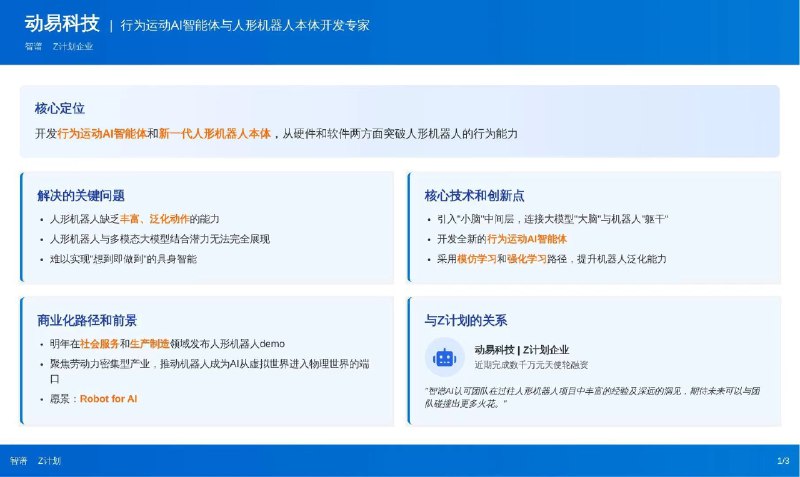Click bullet 开发全新的行为运动AI智能体
800x477 pixels.
(x=502, y=239)
